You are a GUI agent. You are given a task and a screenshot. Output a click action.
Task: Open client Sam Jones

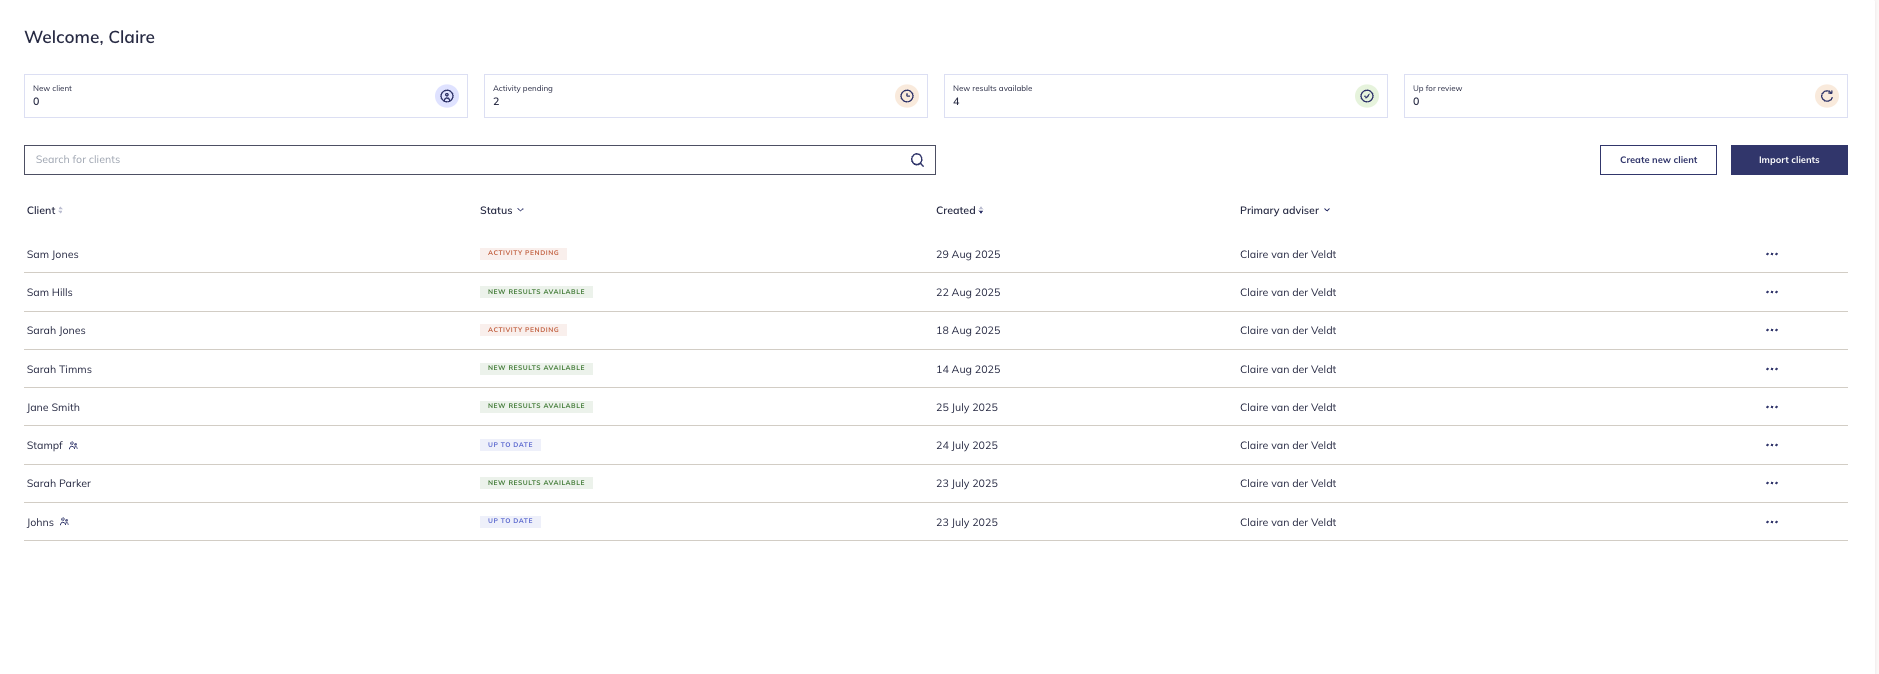[x=53, y=254]
